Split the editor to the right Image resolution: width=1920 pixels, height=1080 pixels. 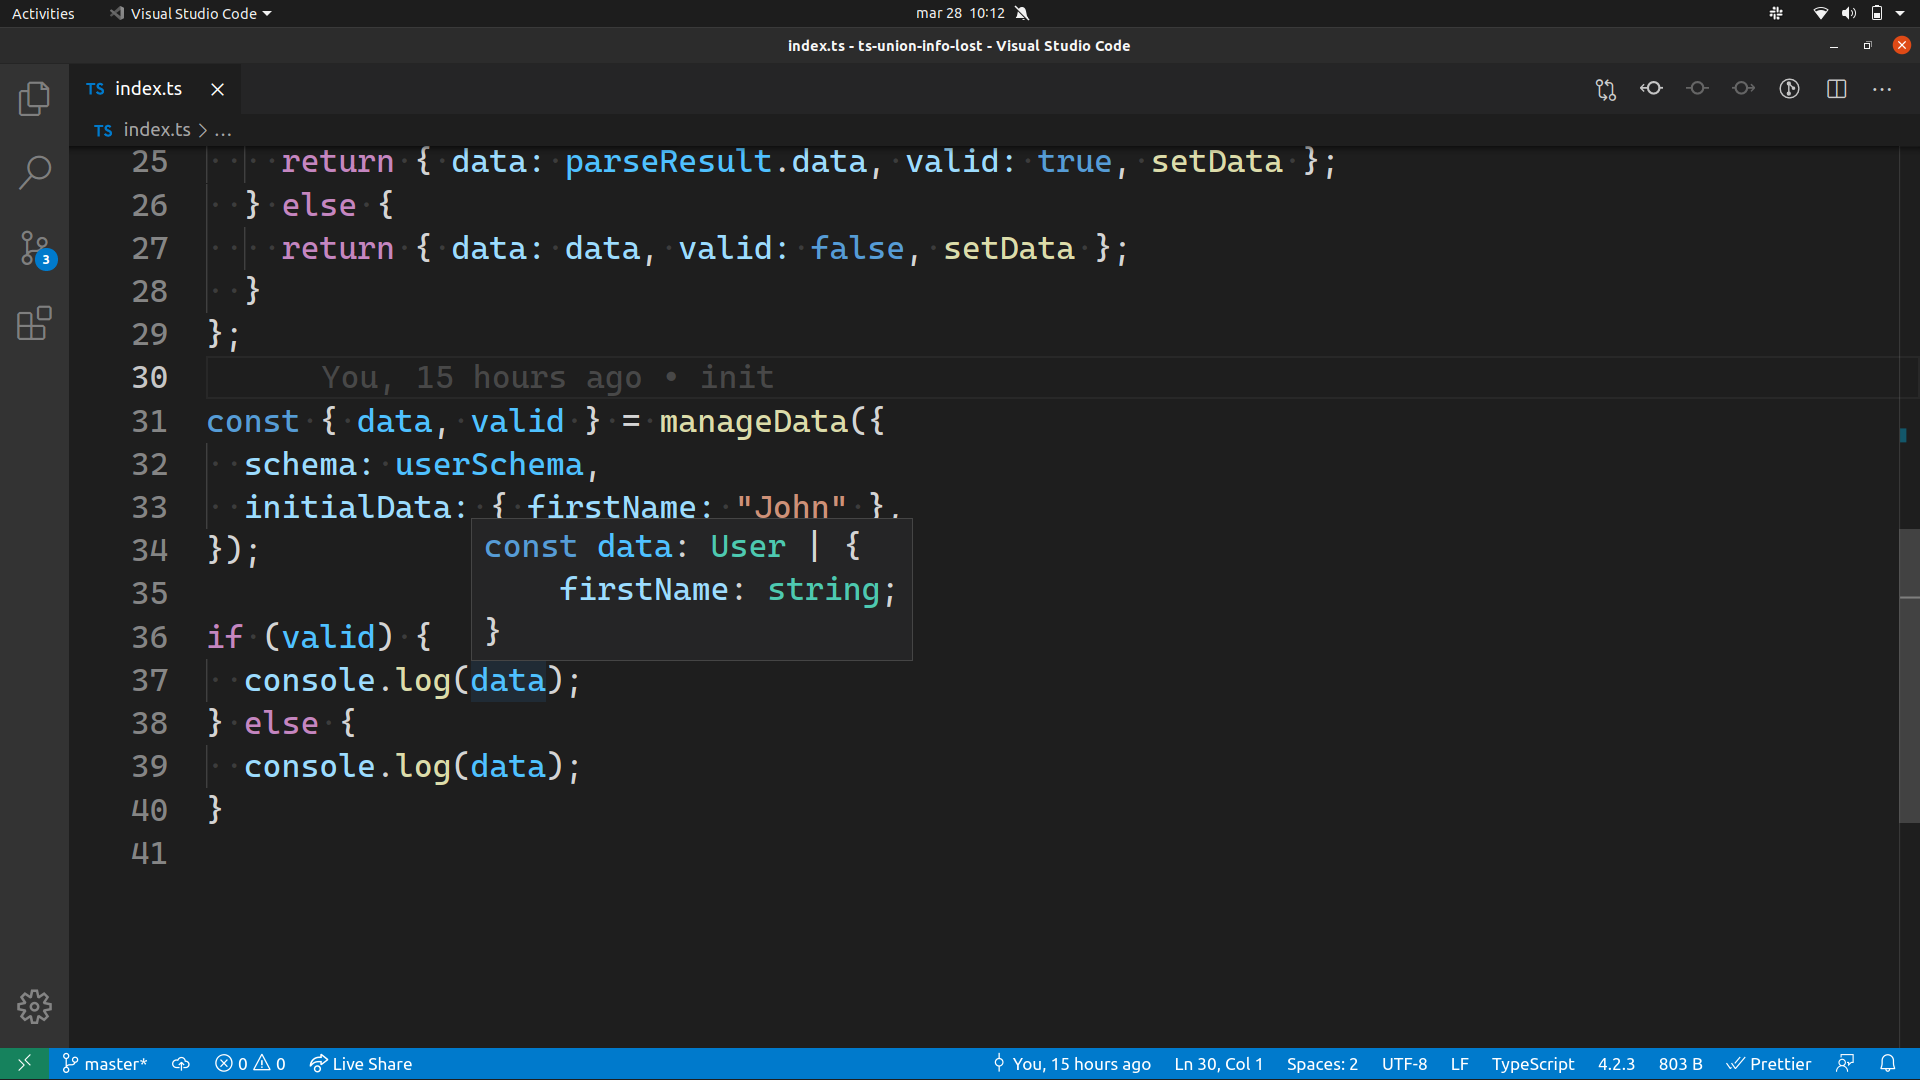point(1836,89)
